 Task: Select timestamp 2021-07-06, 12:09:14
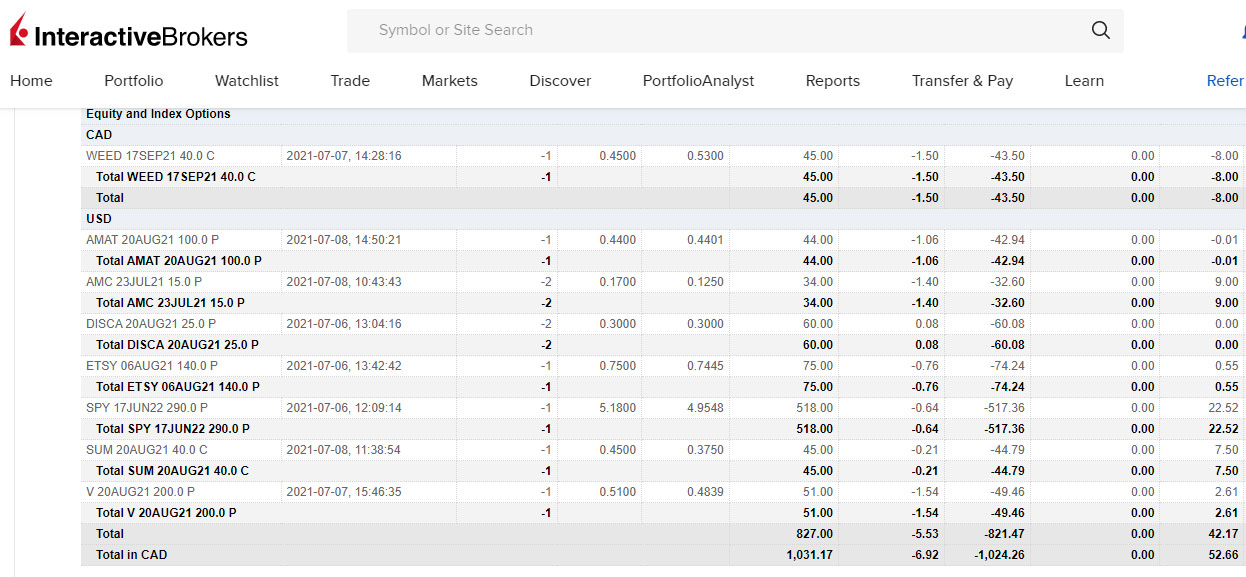(x=344, y=408)
